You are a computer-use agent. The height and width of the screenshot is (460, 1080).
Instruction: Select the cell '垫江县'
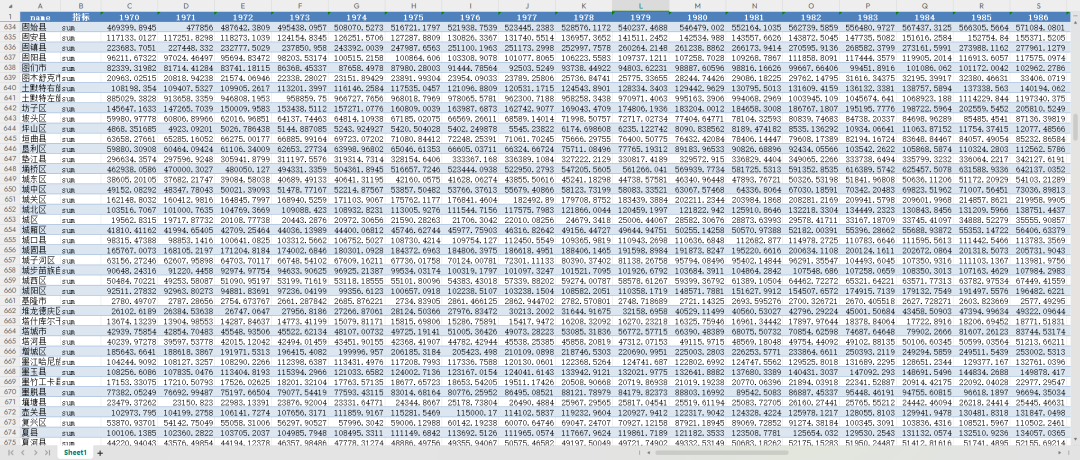tap(40, 158)
